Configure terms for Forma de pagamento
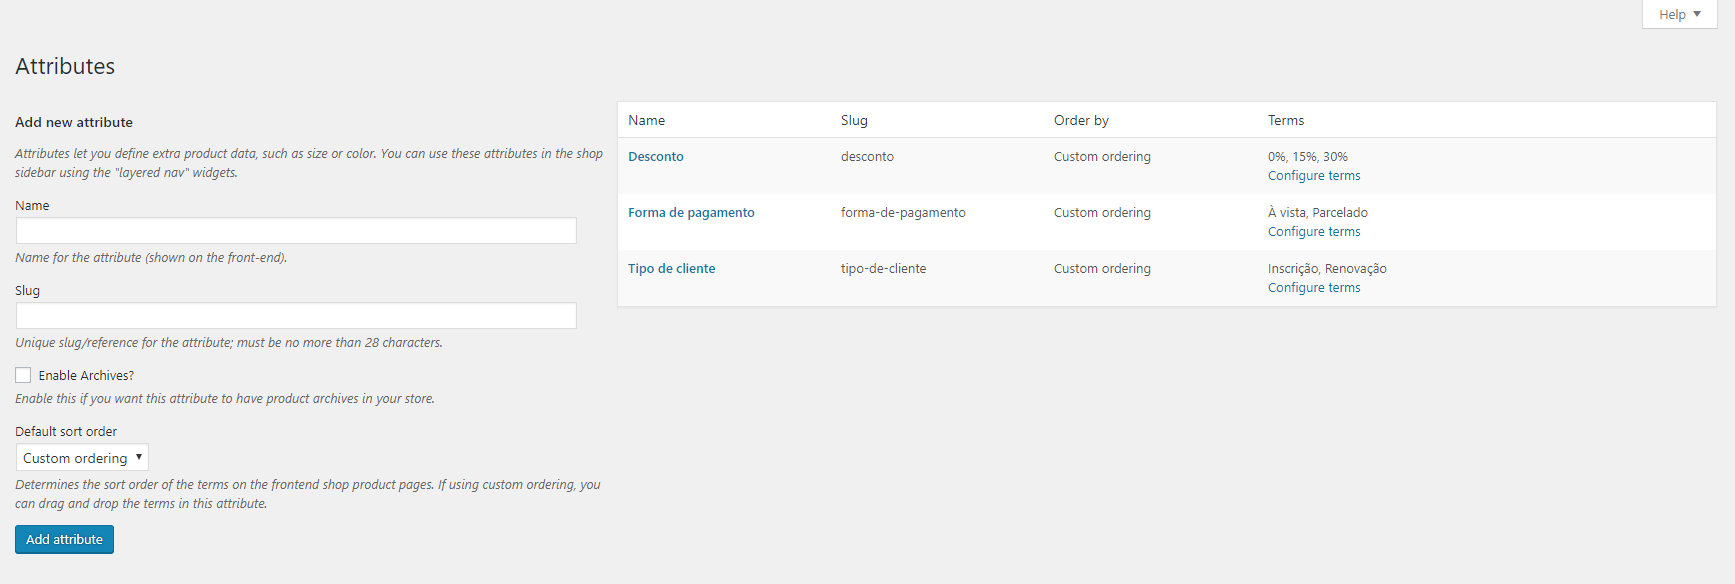 click(x=1313, y=232)
